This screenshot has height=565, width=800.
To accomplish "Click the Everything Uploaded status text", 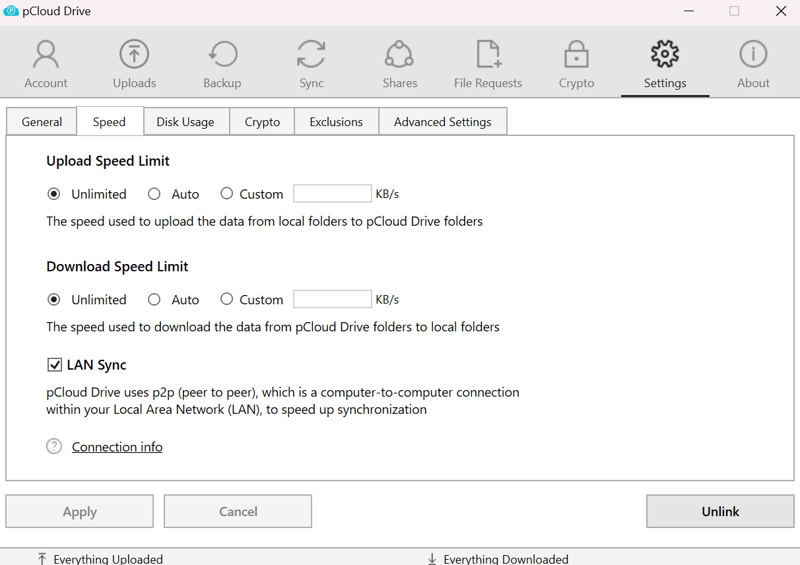I will (108, 559).
